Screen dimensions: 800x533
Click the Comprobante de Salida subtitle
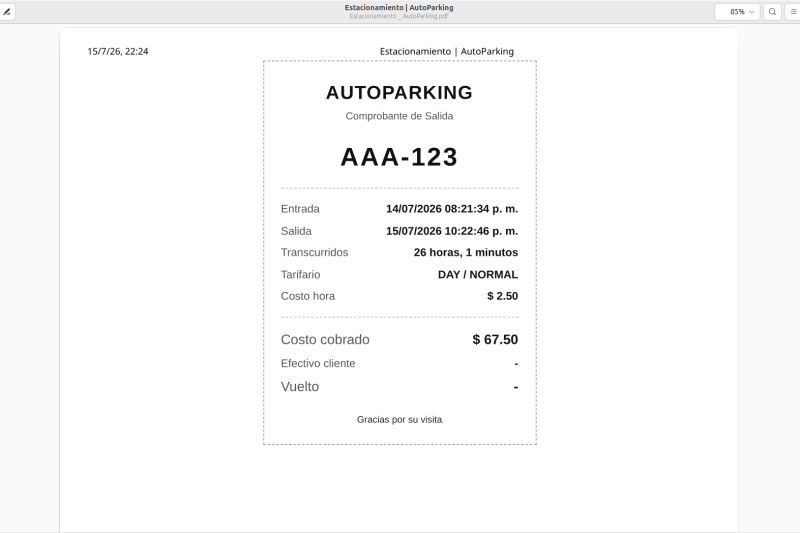point(399,116)
